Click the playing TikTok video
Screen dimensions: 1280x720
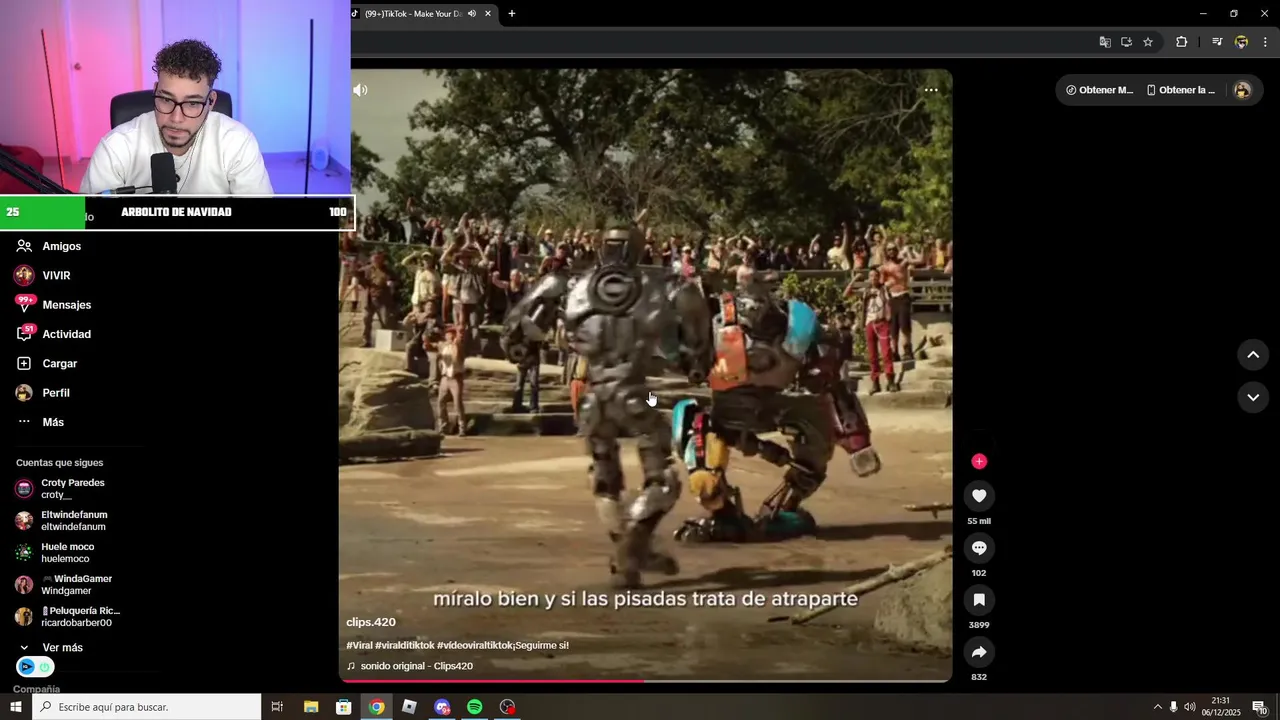click(x=645, y=375)
